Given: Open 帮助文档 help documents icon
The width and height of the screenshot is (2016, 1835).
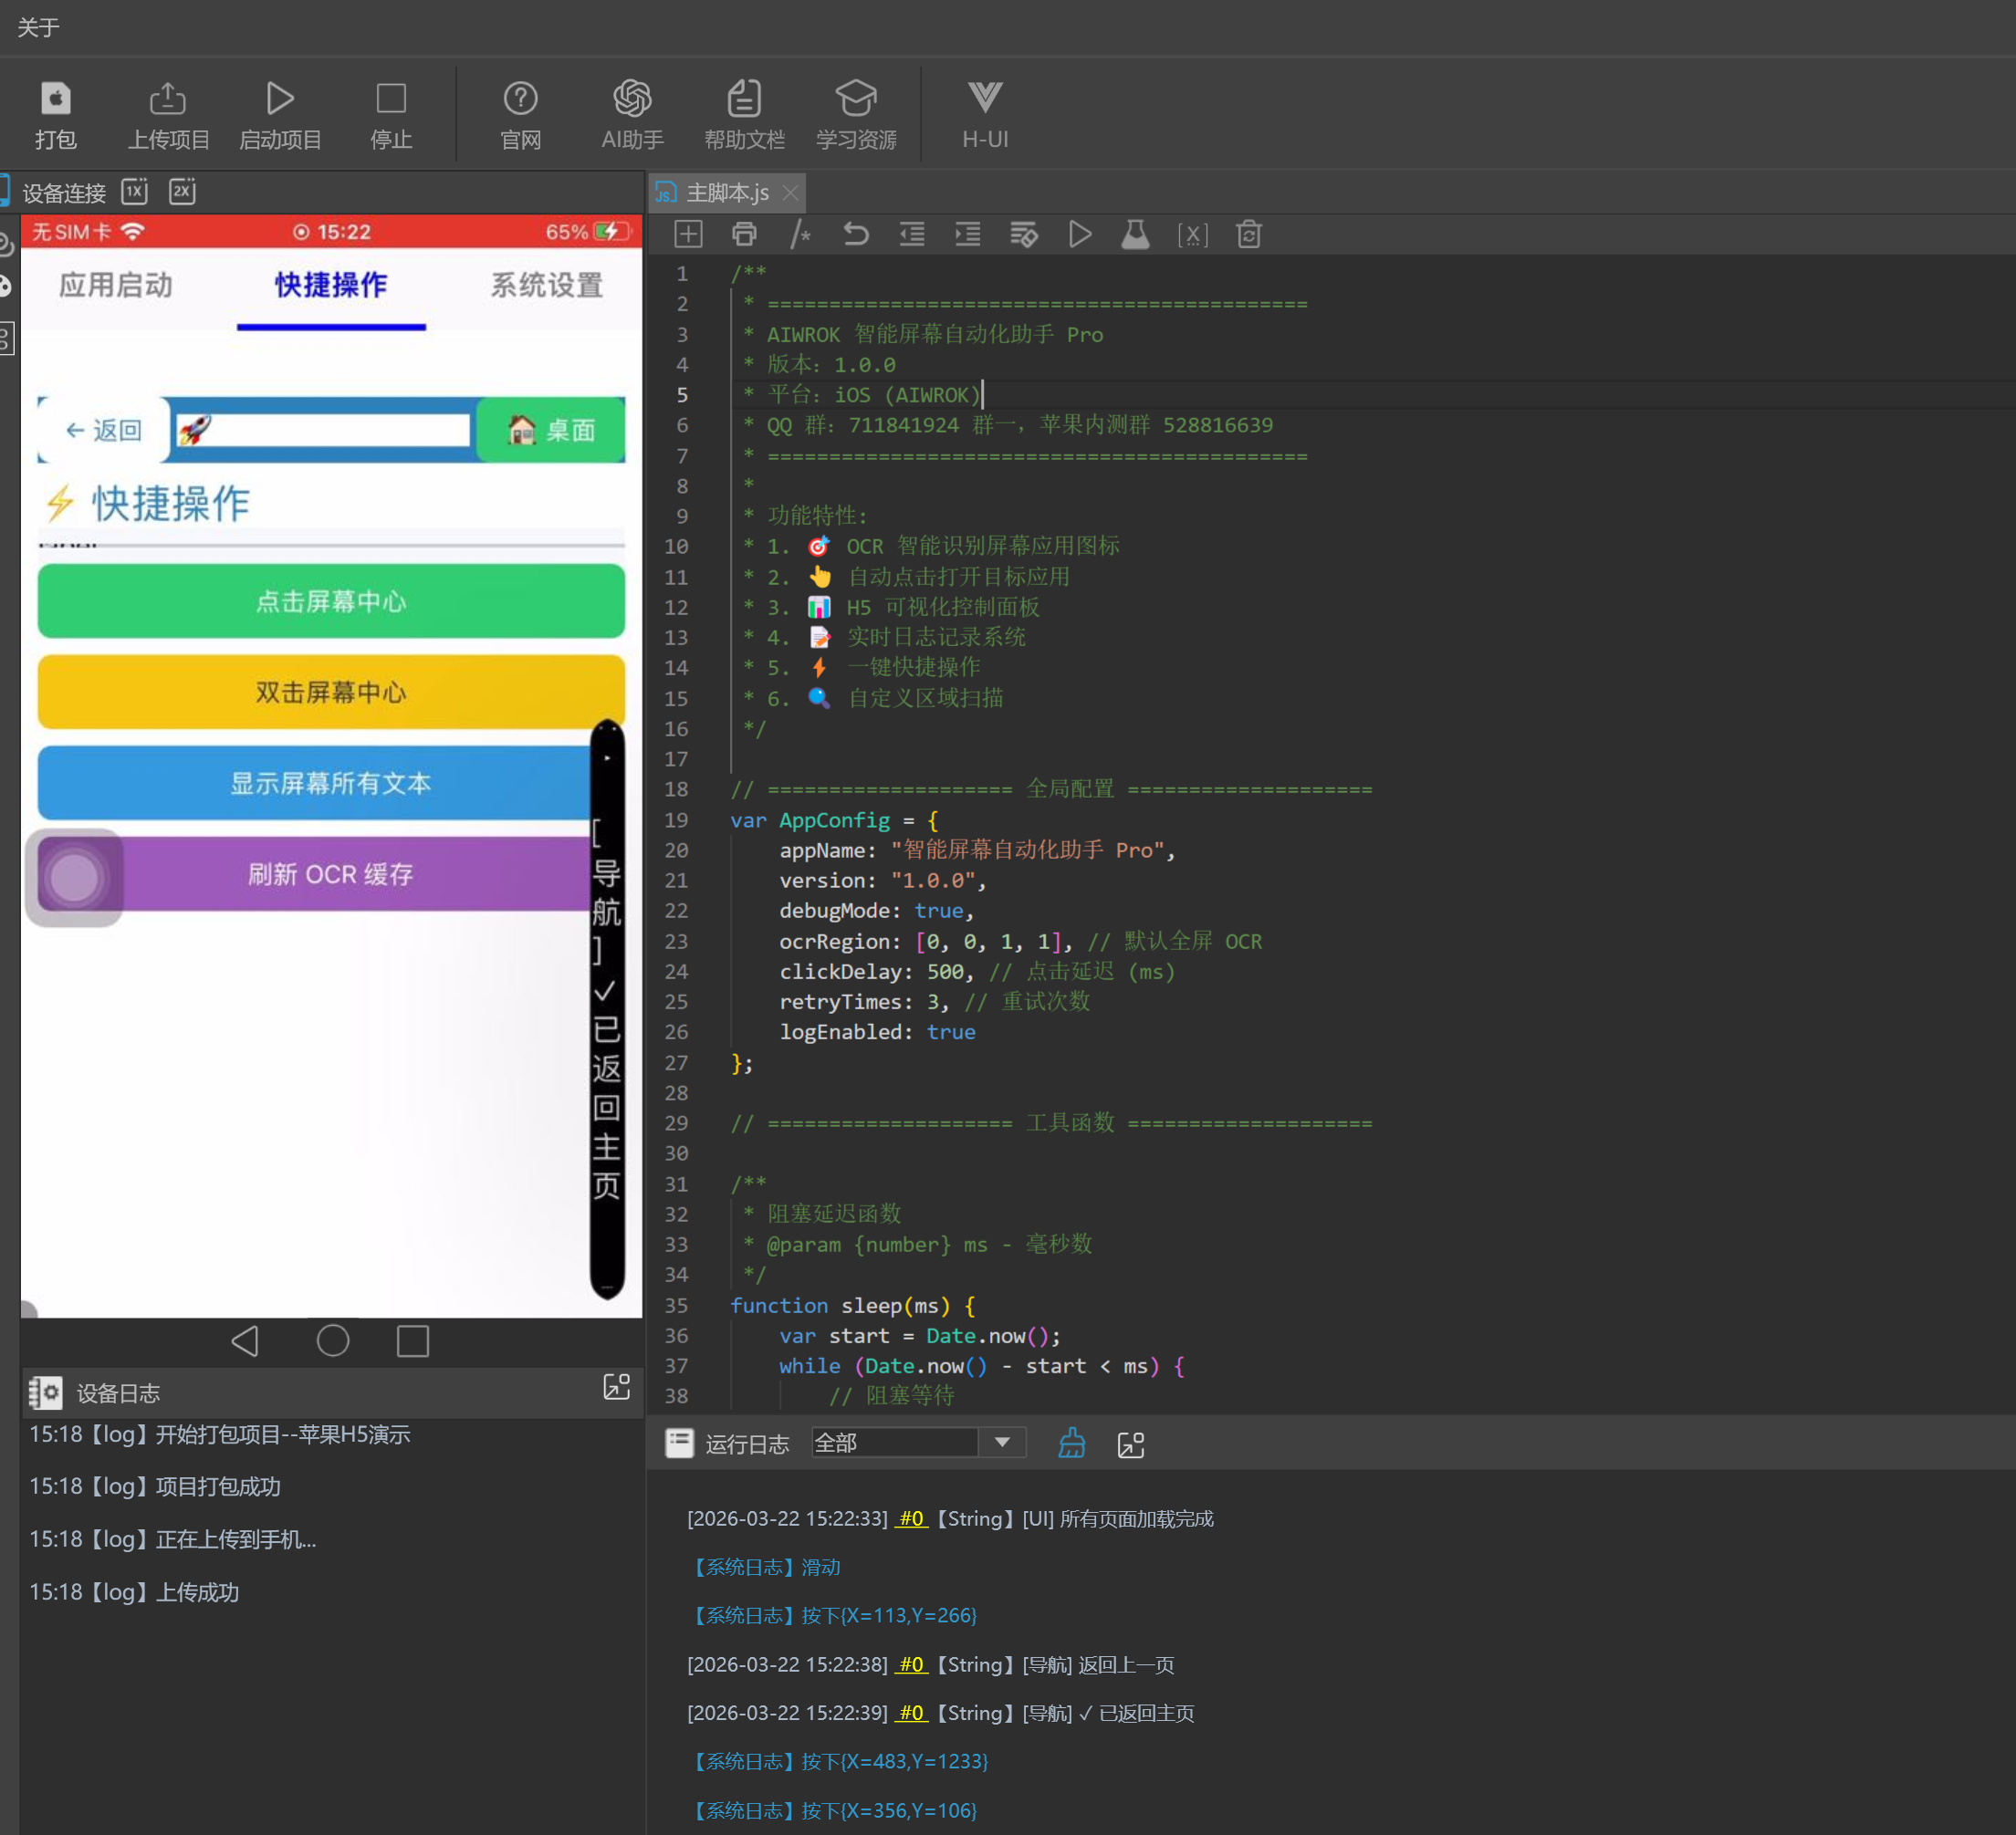Looking at the screenshot, I should click(x=744, y=99).
